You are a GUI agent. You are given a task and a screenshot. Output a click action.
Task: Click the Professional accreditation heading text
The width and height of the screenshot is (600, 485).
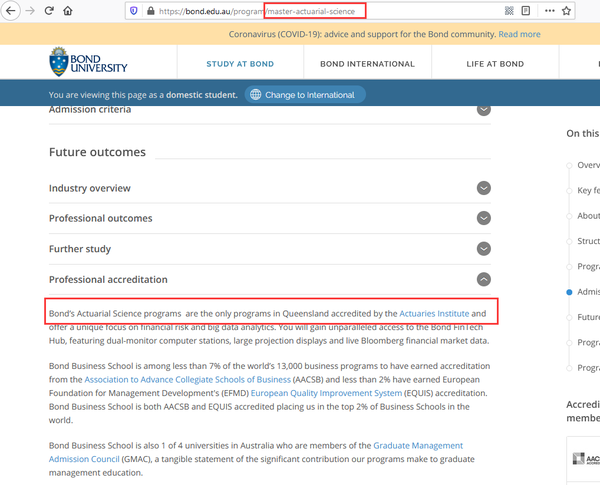[x=108, y=279]
